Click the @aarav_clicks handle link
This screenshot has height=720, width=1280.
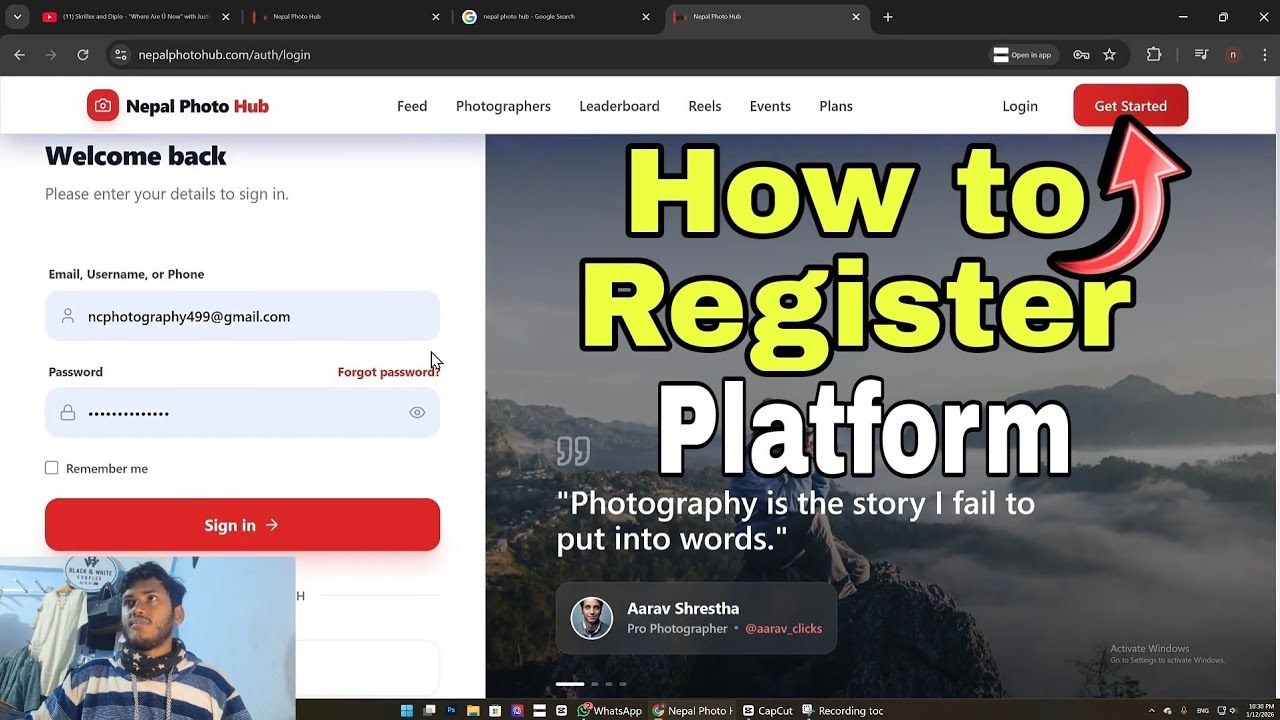[783, 629]
